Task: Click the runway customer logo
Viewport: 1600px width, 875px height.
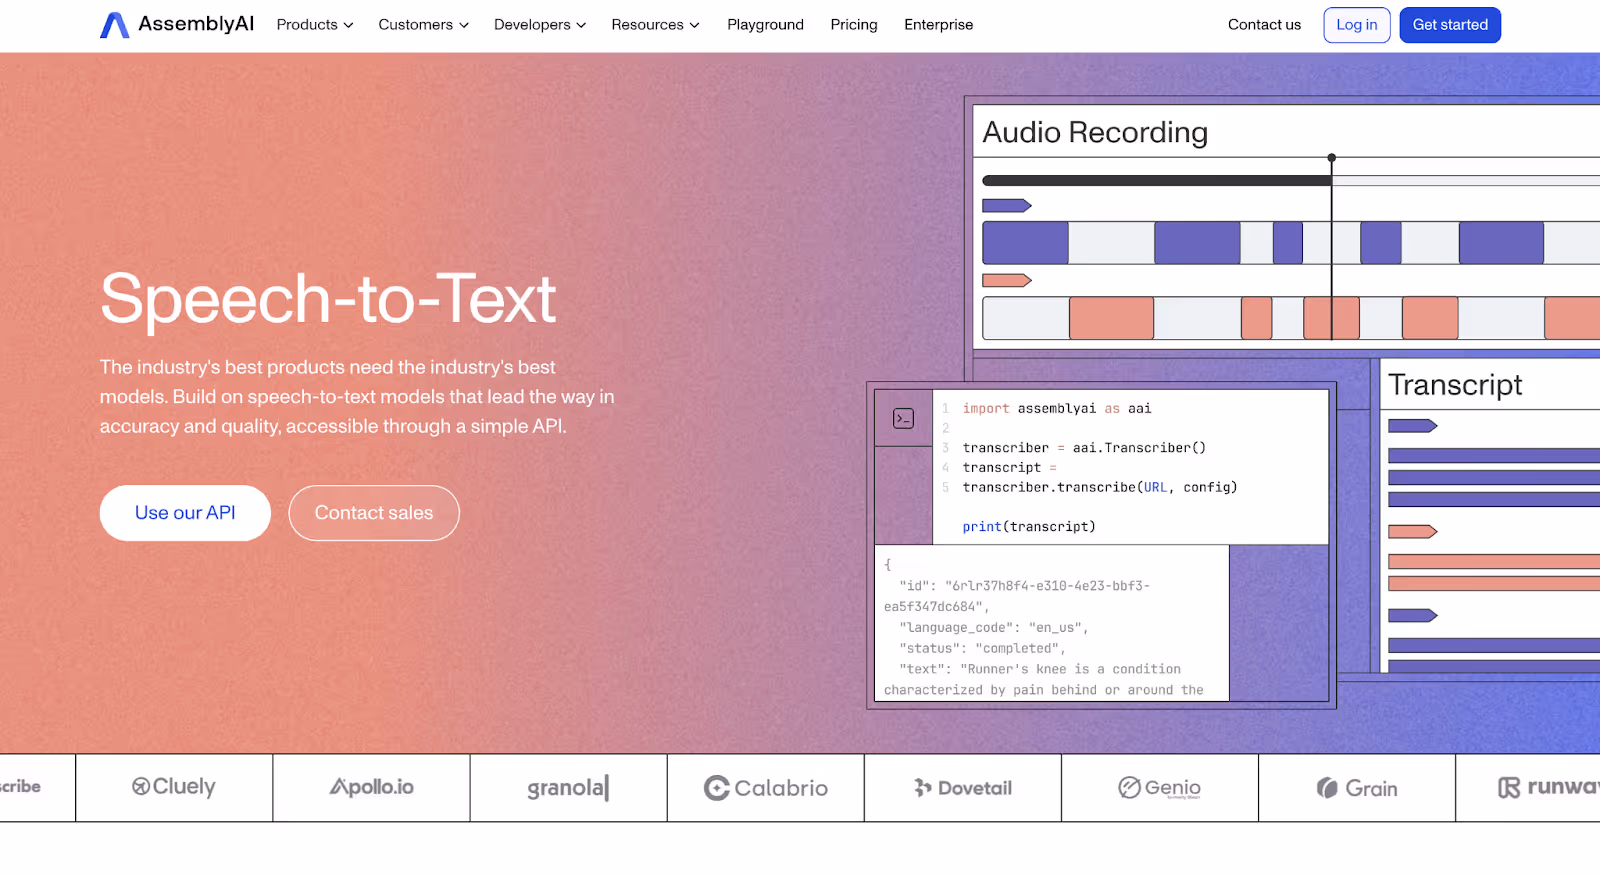Action: coord(1548,788)
